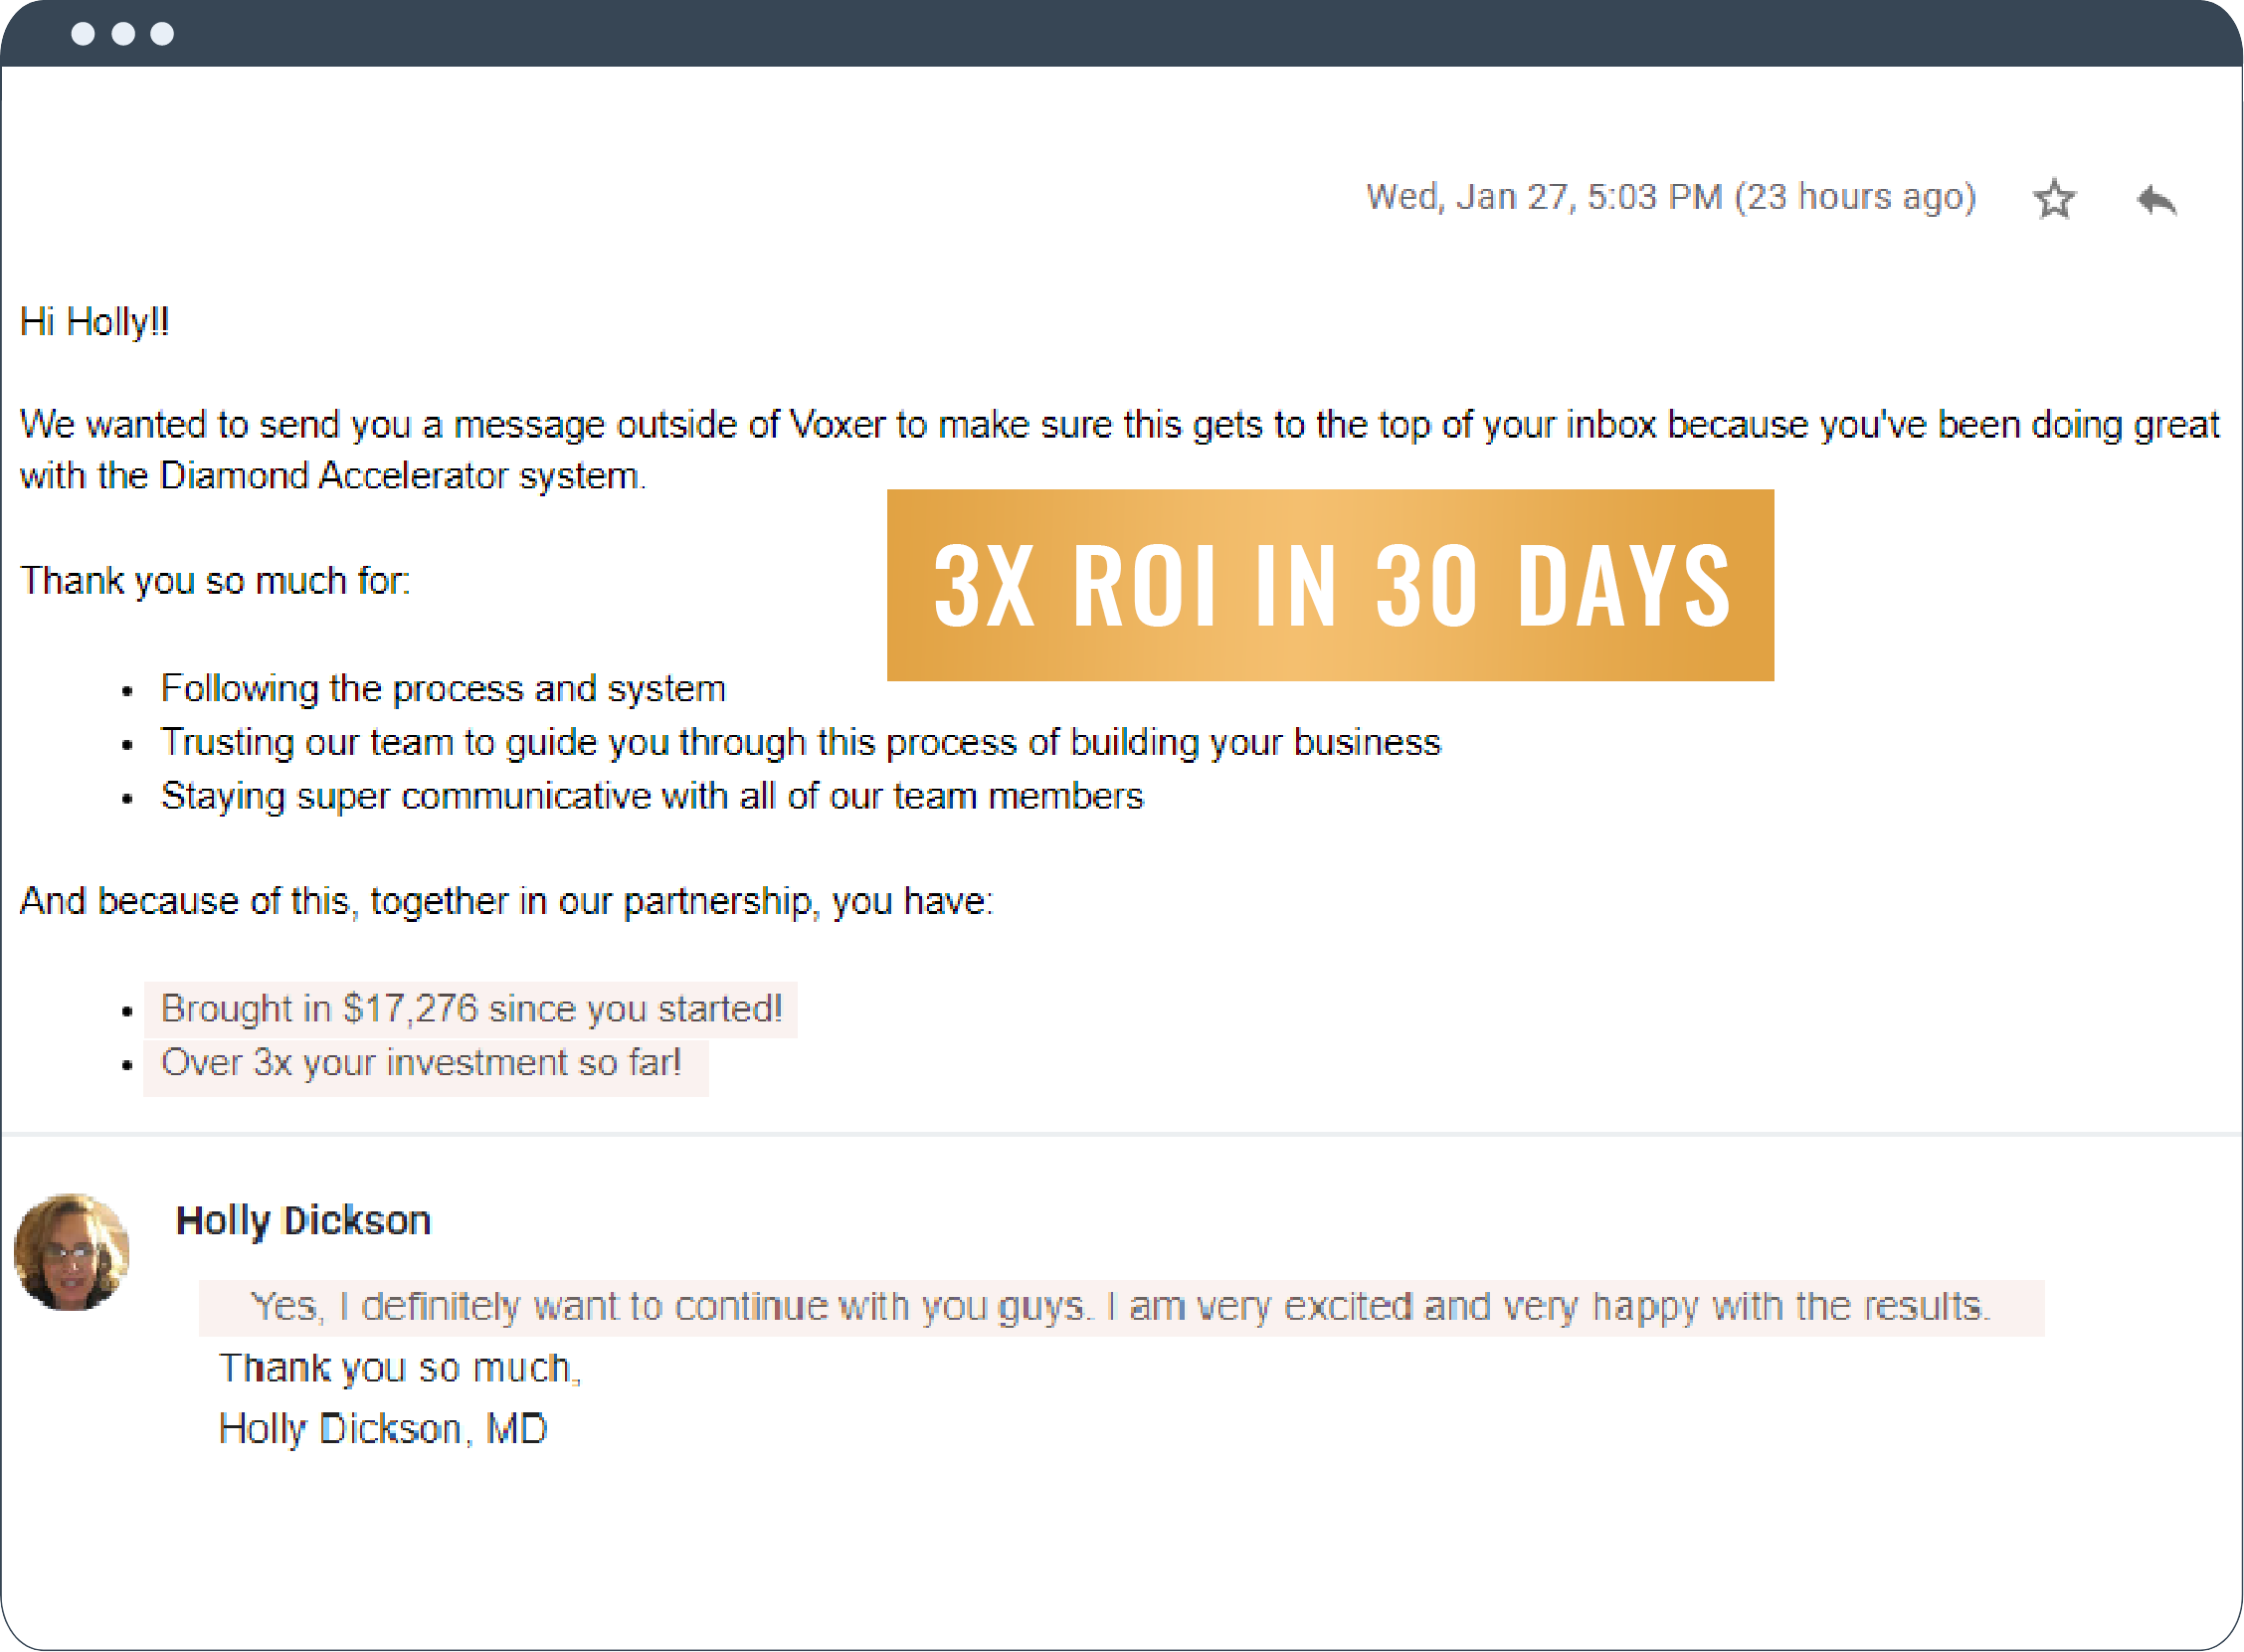Click the star outline next to timestamp

point(2055,200)
